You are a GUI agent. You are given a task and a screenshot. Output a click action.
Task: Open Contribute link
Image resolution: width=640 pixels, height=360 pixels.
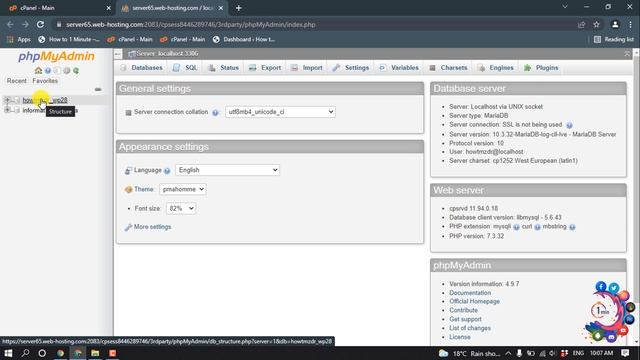[463, 310]
